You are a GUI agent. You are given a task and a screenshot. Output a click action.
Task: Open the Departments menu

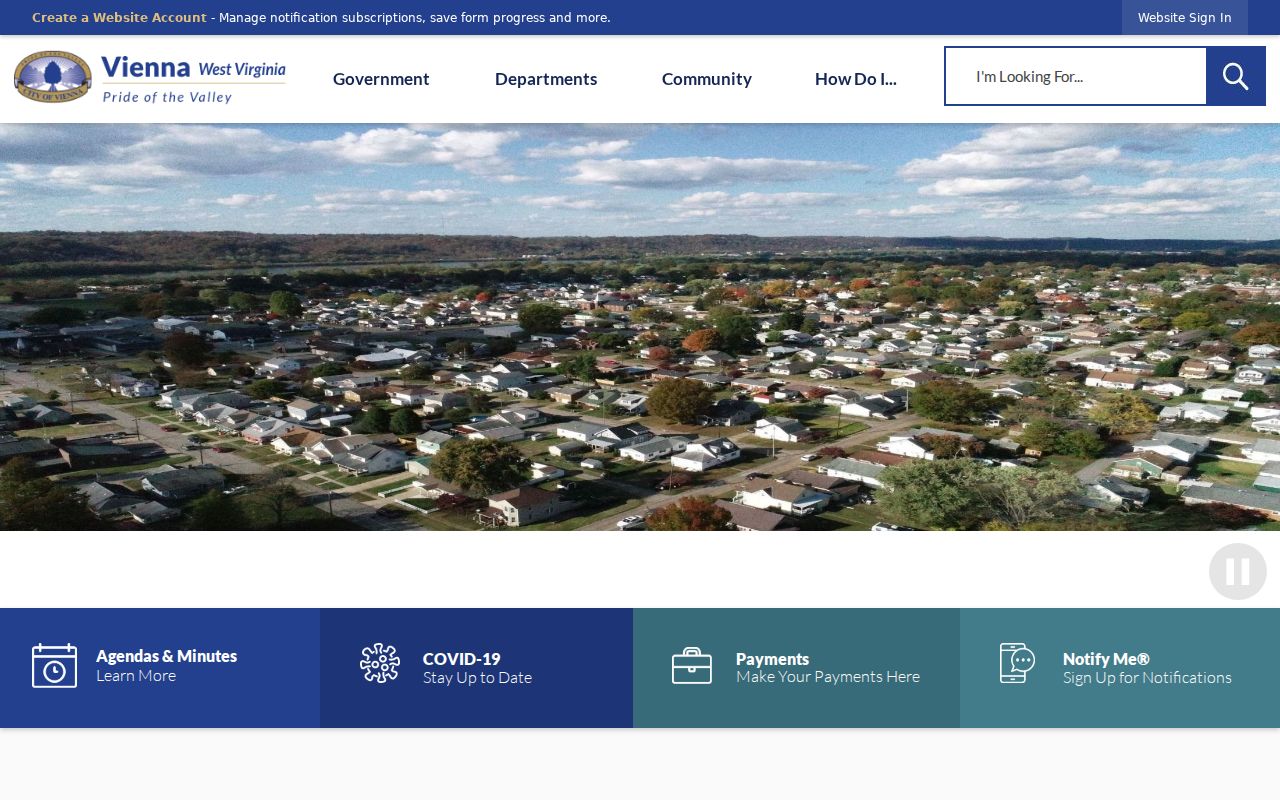tap(546, 79)
